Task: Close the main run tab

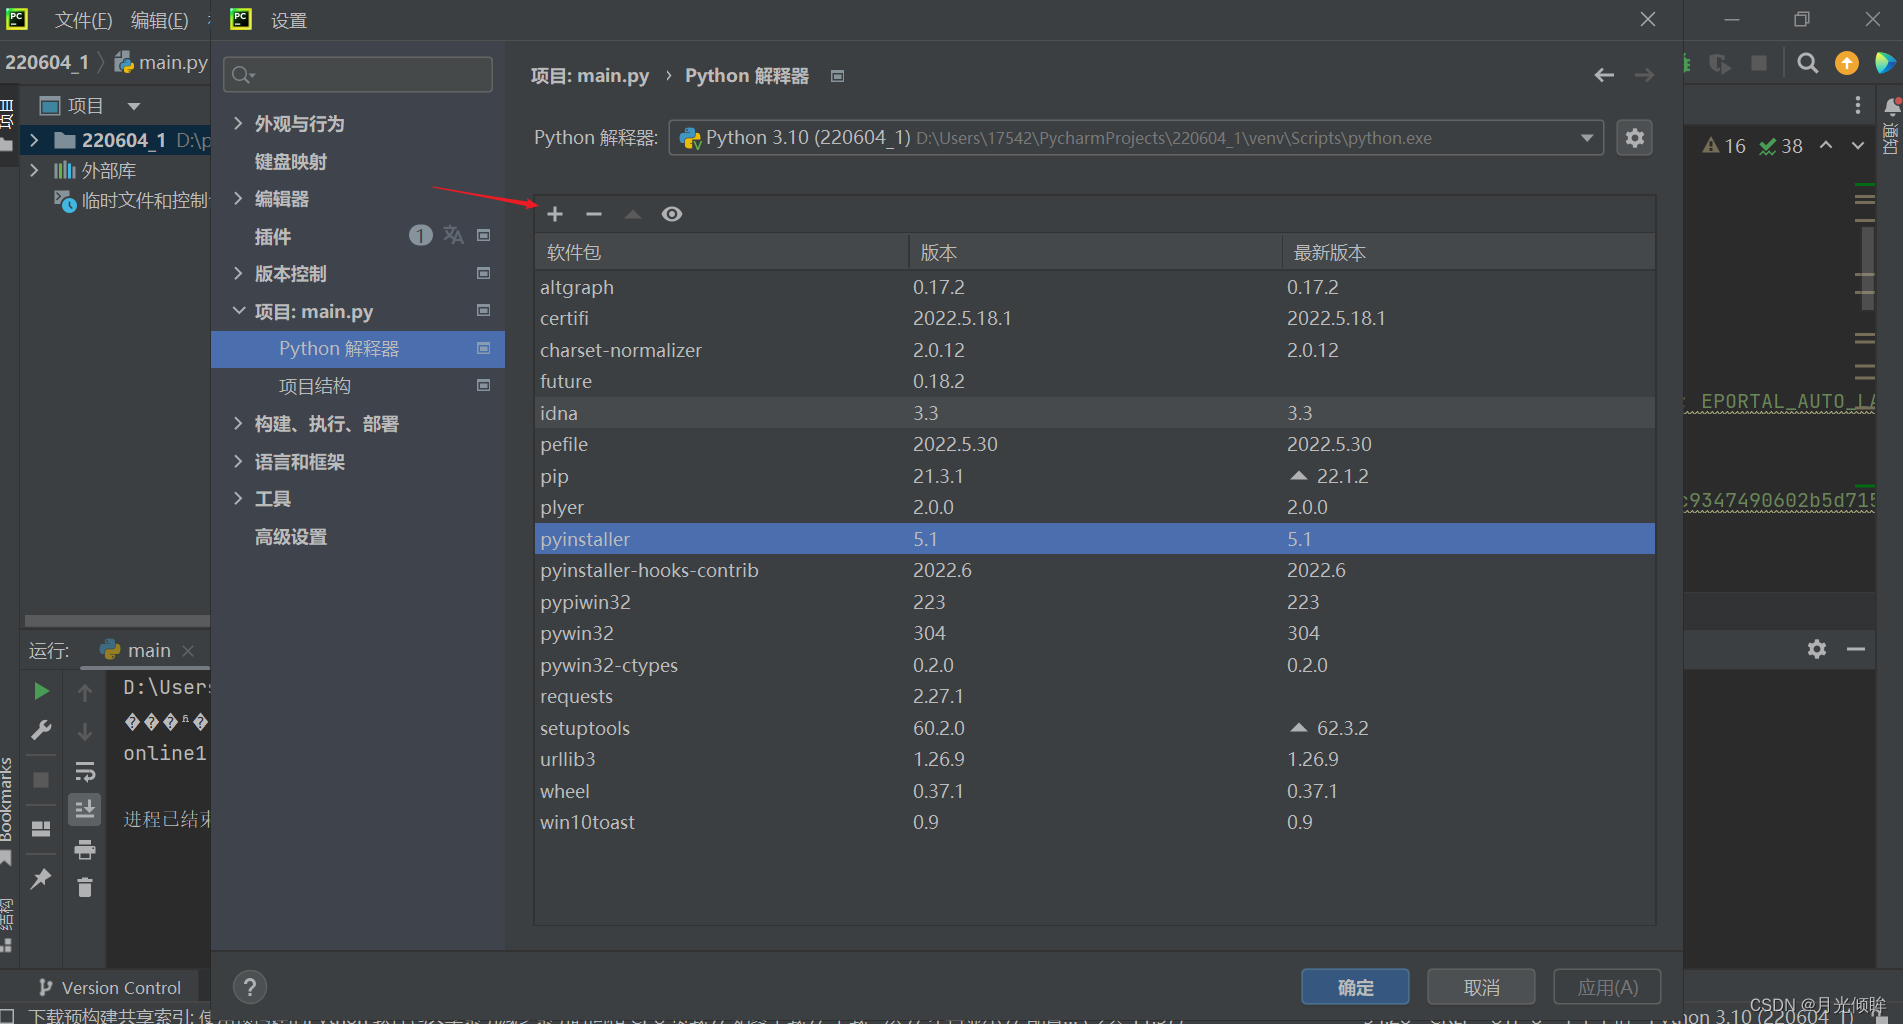Action: click(x=188, y=650)
